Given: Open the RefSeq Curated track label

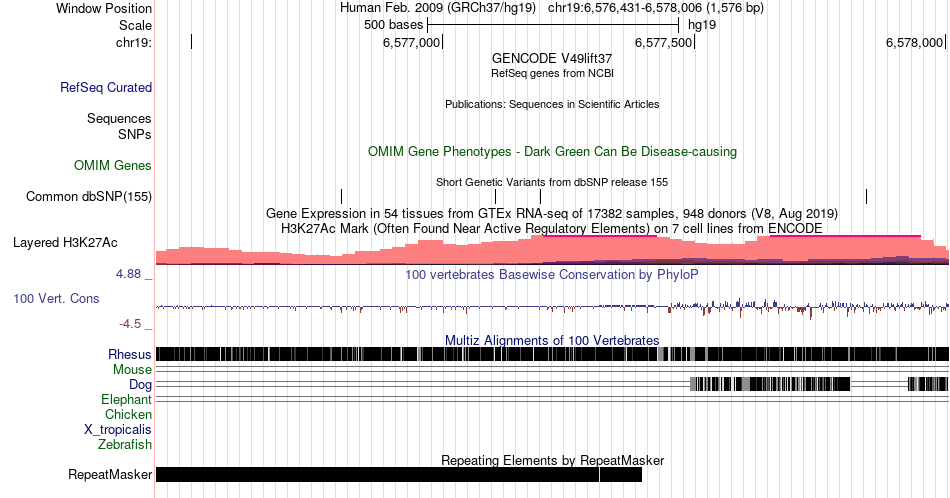Looking at the screenshot, I should [x=106, y=87].
